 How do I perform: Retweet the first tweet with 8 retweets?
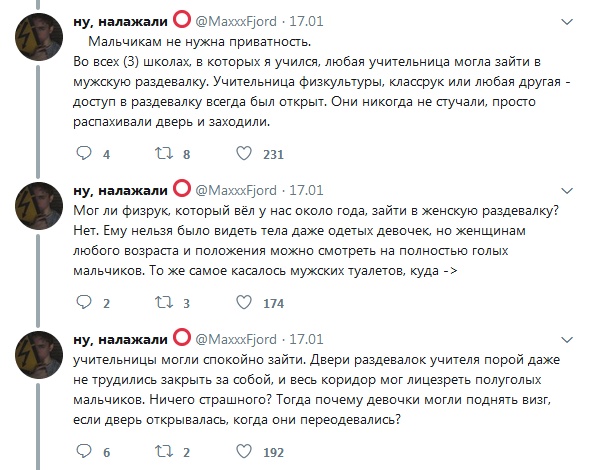(164, 153)
